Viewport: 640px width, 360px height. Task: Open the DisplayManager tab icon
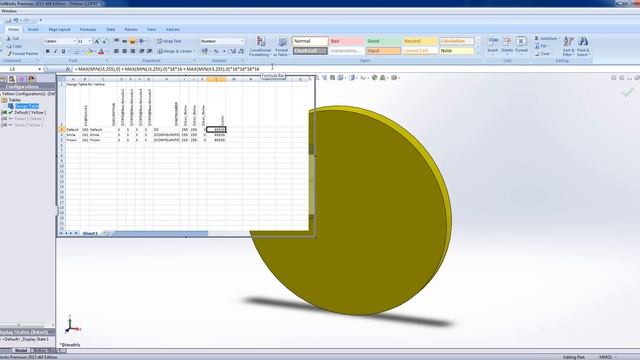pyautogui.click(x=31, y=79)
